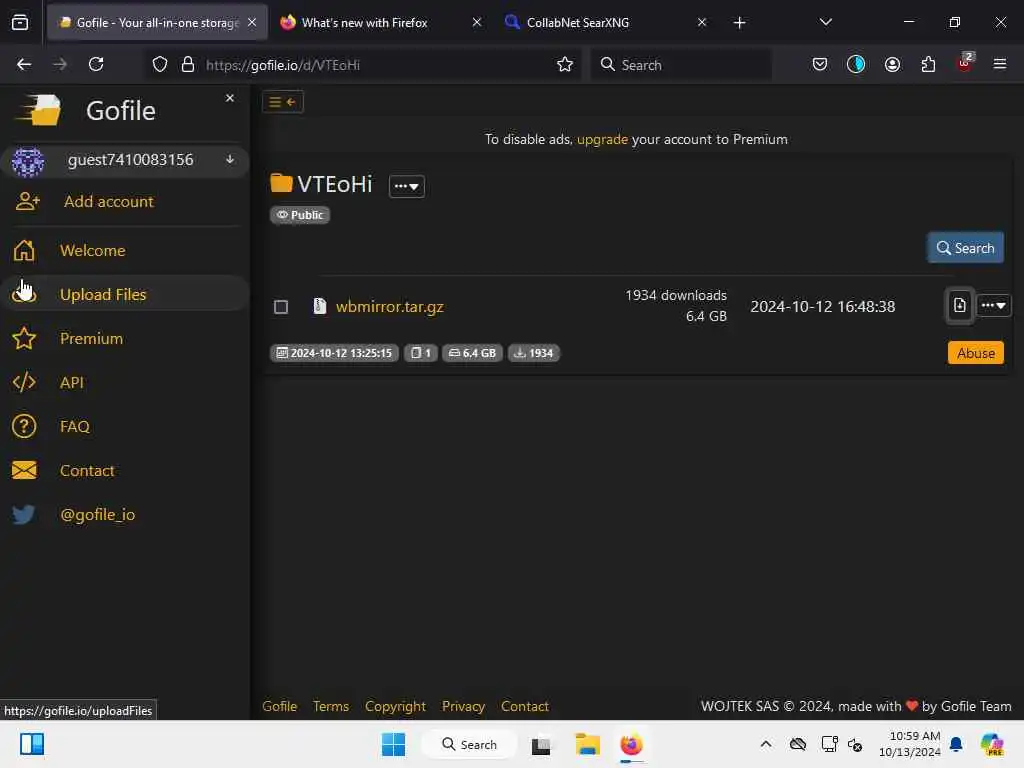Switch to What's new with Firefox tab
The image size is (1024, 768).
(381, 23)
